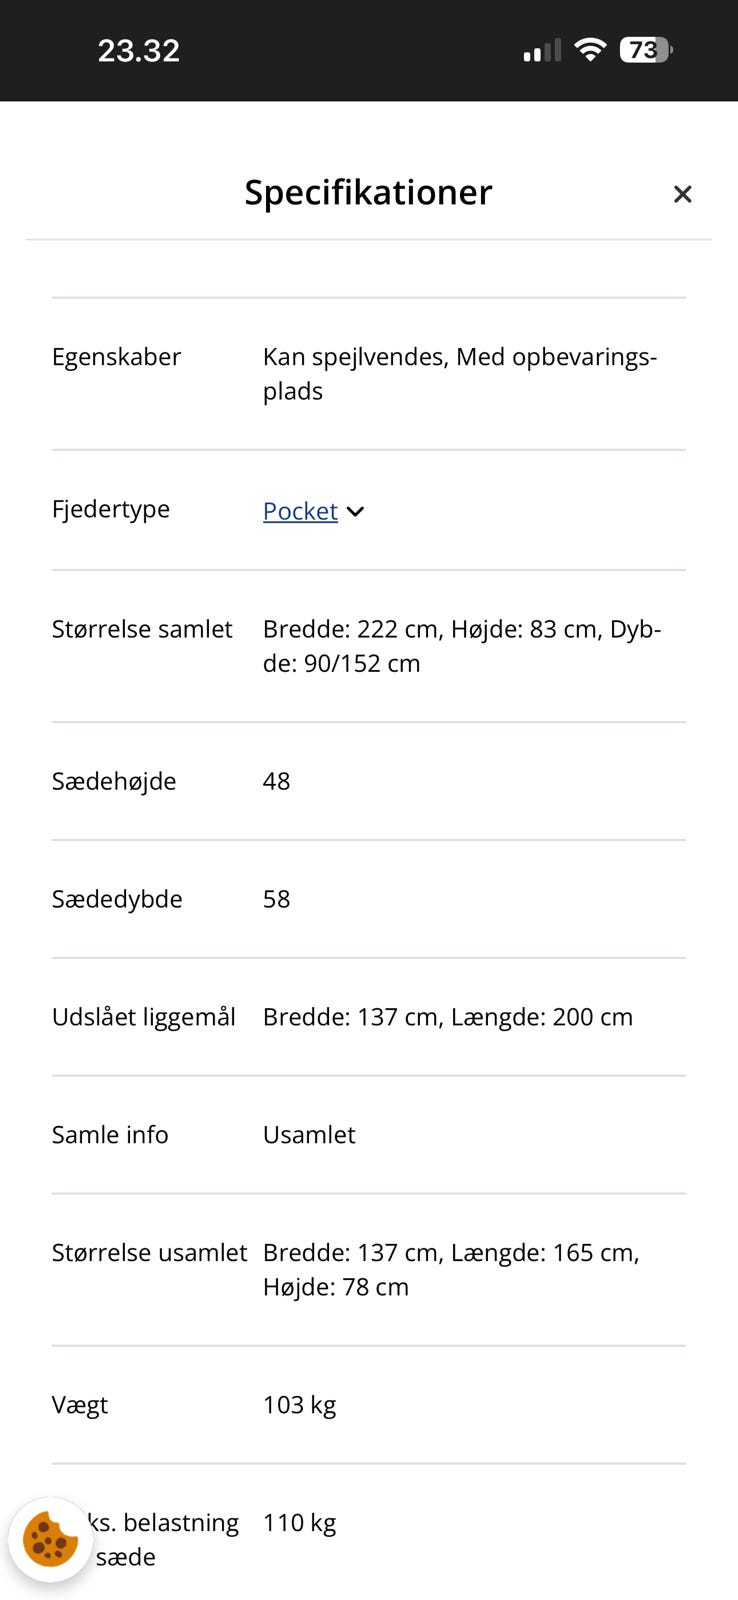Tap the clock showing 23.32
Image resolution: width=738 pixels, height=1600 pixels.
139,50
